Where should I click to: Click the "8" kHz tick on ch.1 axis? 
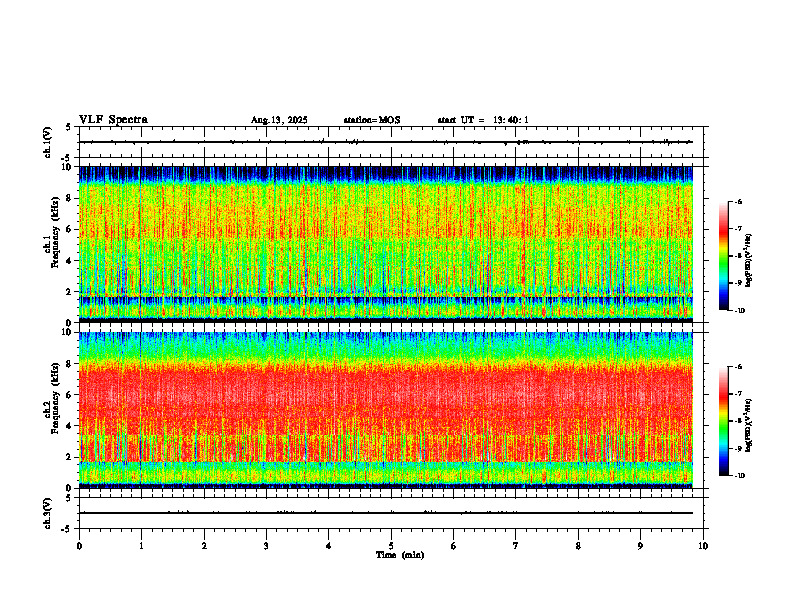pos(69,198)
